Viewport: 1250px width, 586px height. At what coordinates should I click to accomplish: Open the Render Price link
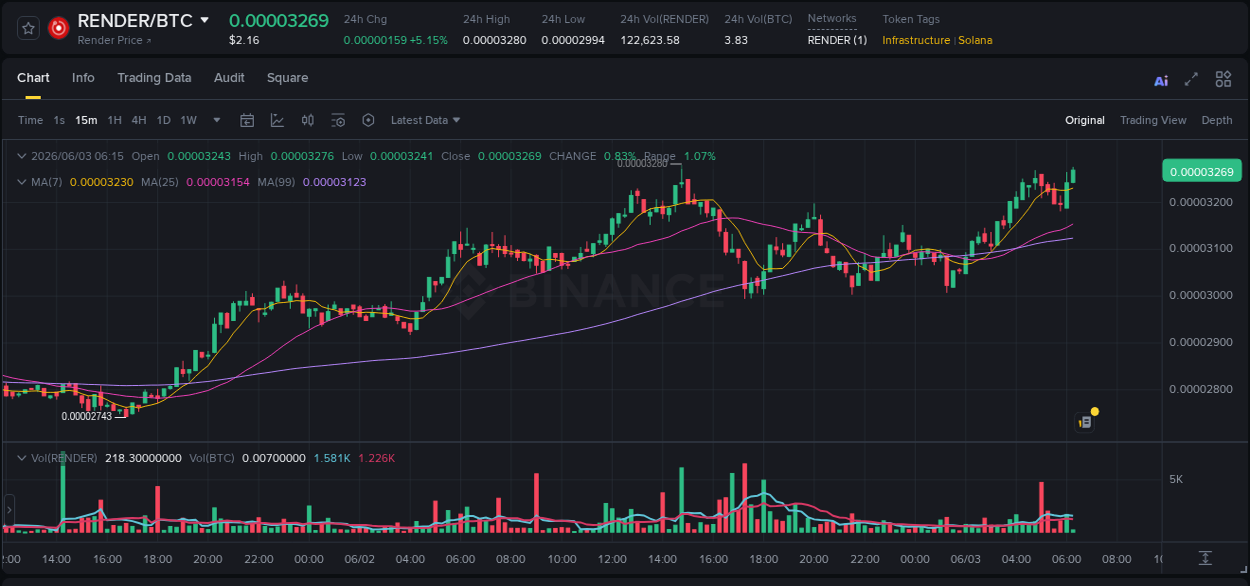click(114, 41)
